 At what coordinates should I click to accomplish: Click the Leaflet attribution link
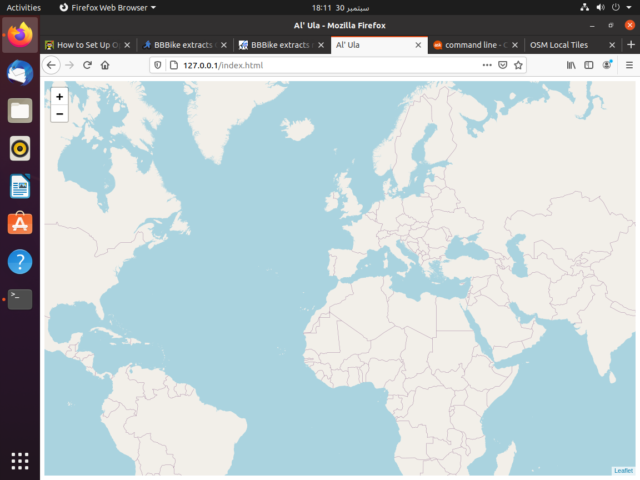[x=622, y=470]
